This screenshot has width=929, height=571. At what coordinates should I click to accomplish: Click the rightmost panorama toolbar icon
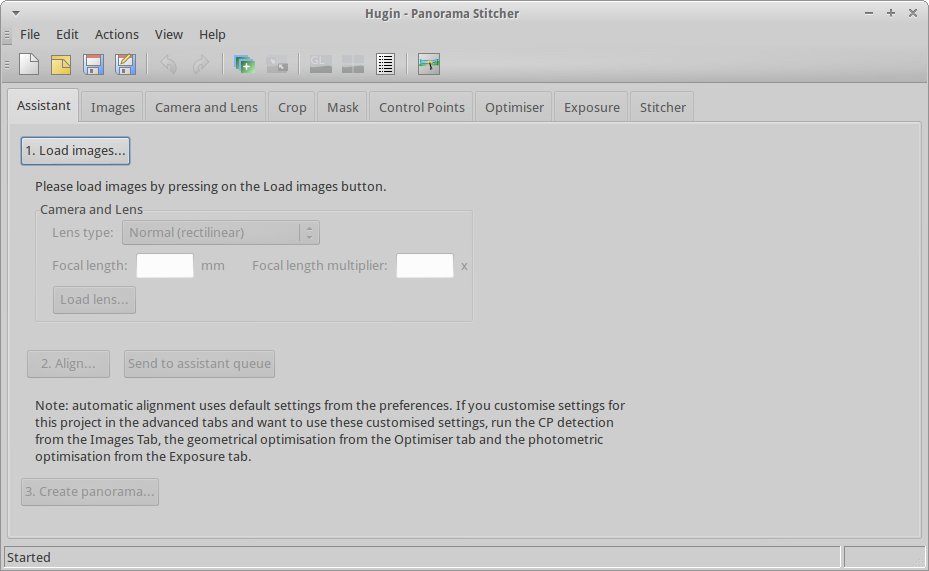(429, 65)
